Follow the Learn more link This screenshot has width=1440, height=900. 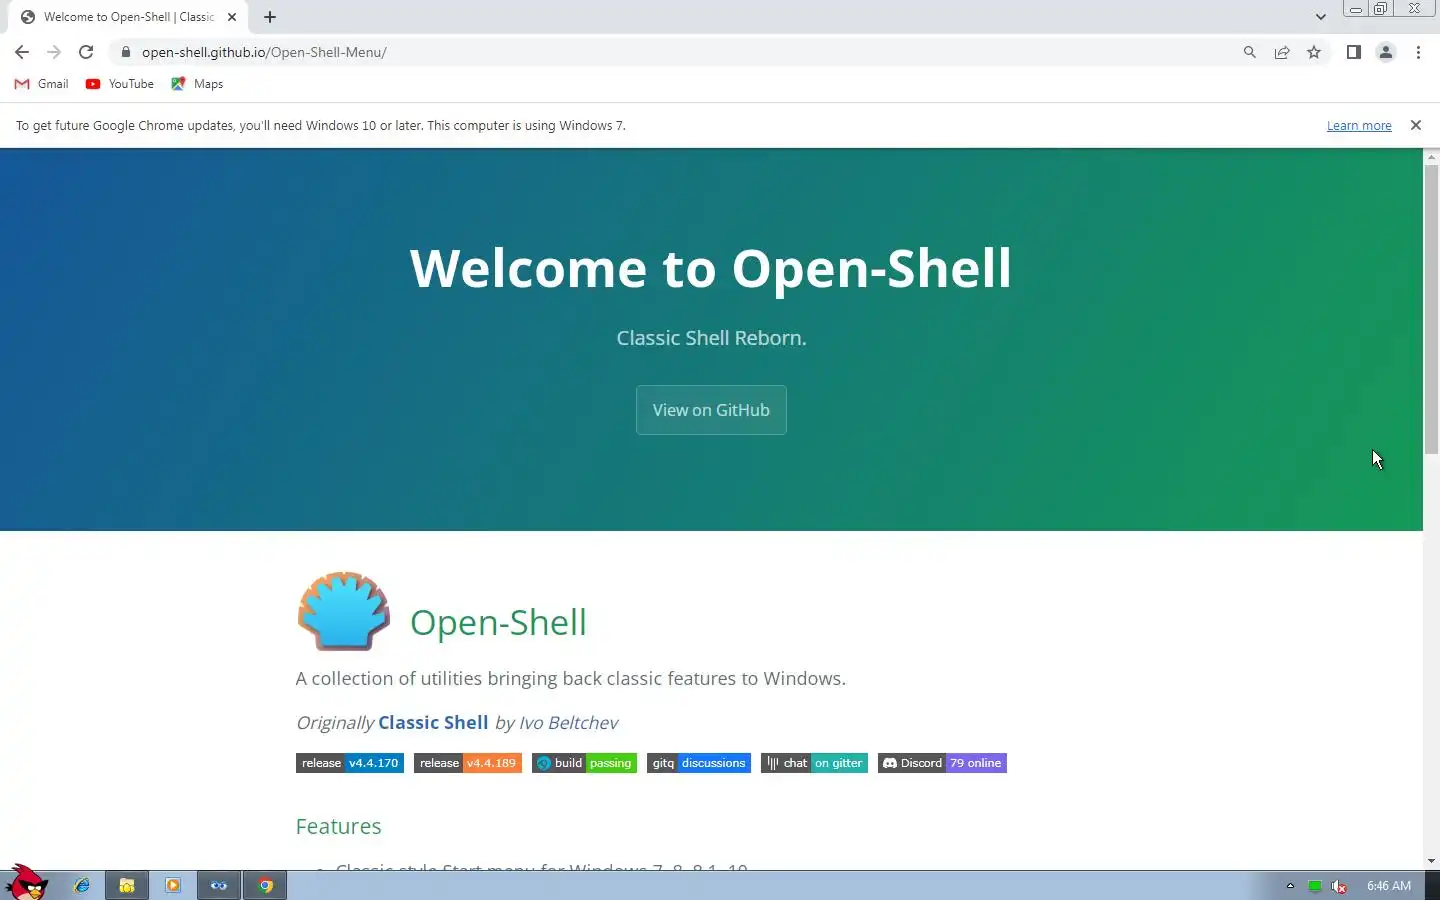coord(1359,126)
